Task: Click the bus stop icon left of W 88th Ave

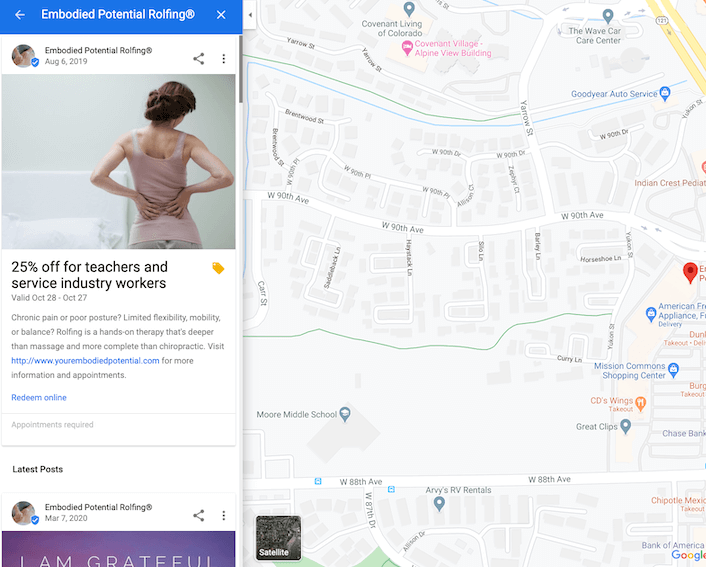Action: 318,481
